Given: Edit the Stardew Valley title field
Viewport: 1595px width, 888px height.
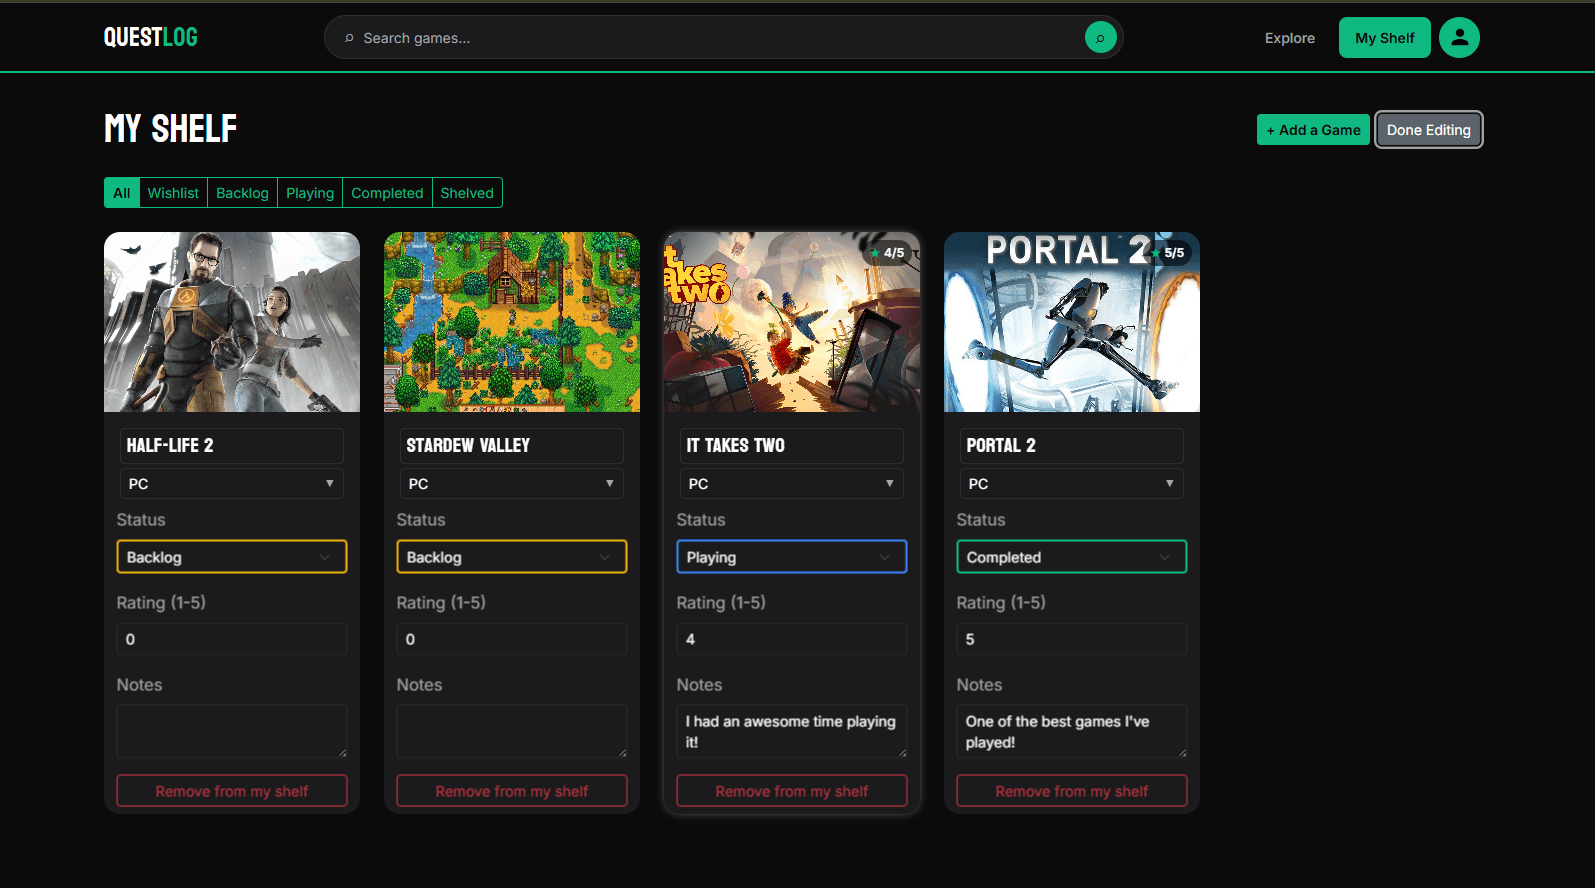Looking at the screenshot, I should click(x=512, y=446).
